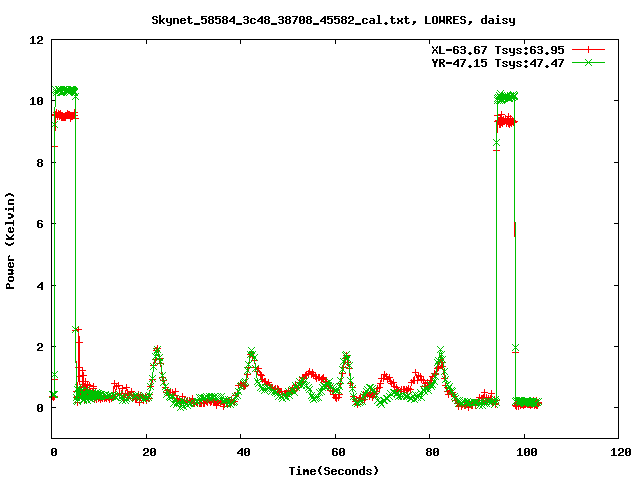Click the y-axis tick label 8
Viewport: 640px width, 480px height.
[40, 162]
